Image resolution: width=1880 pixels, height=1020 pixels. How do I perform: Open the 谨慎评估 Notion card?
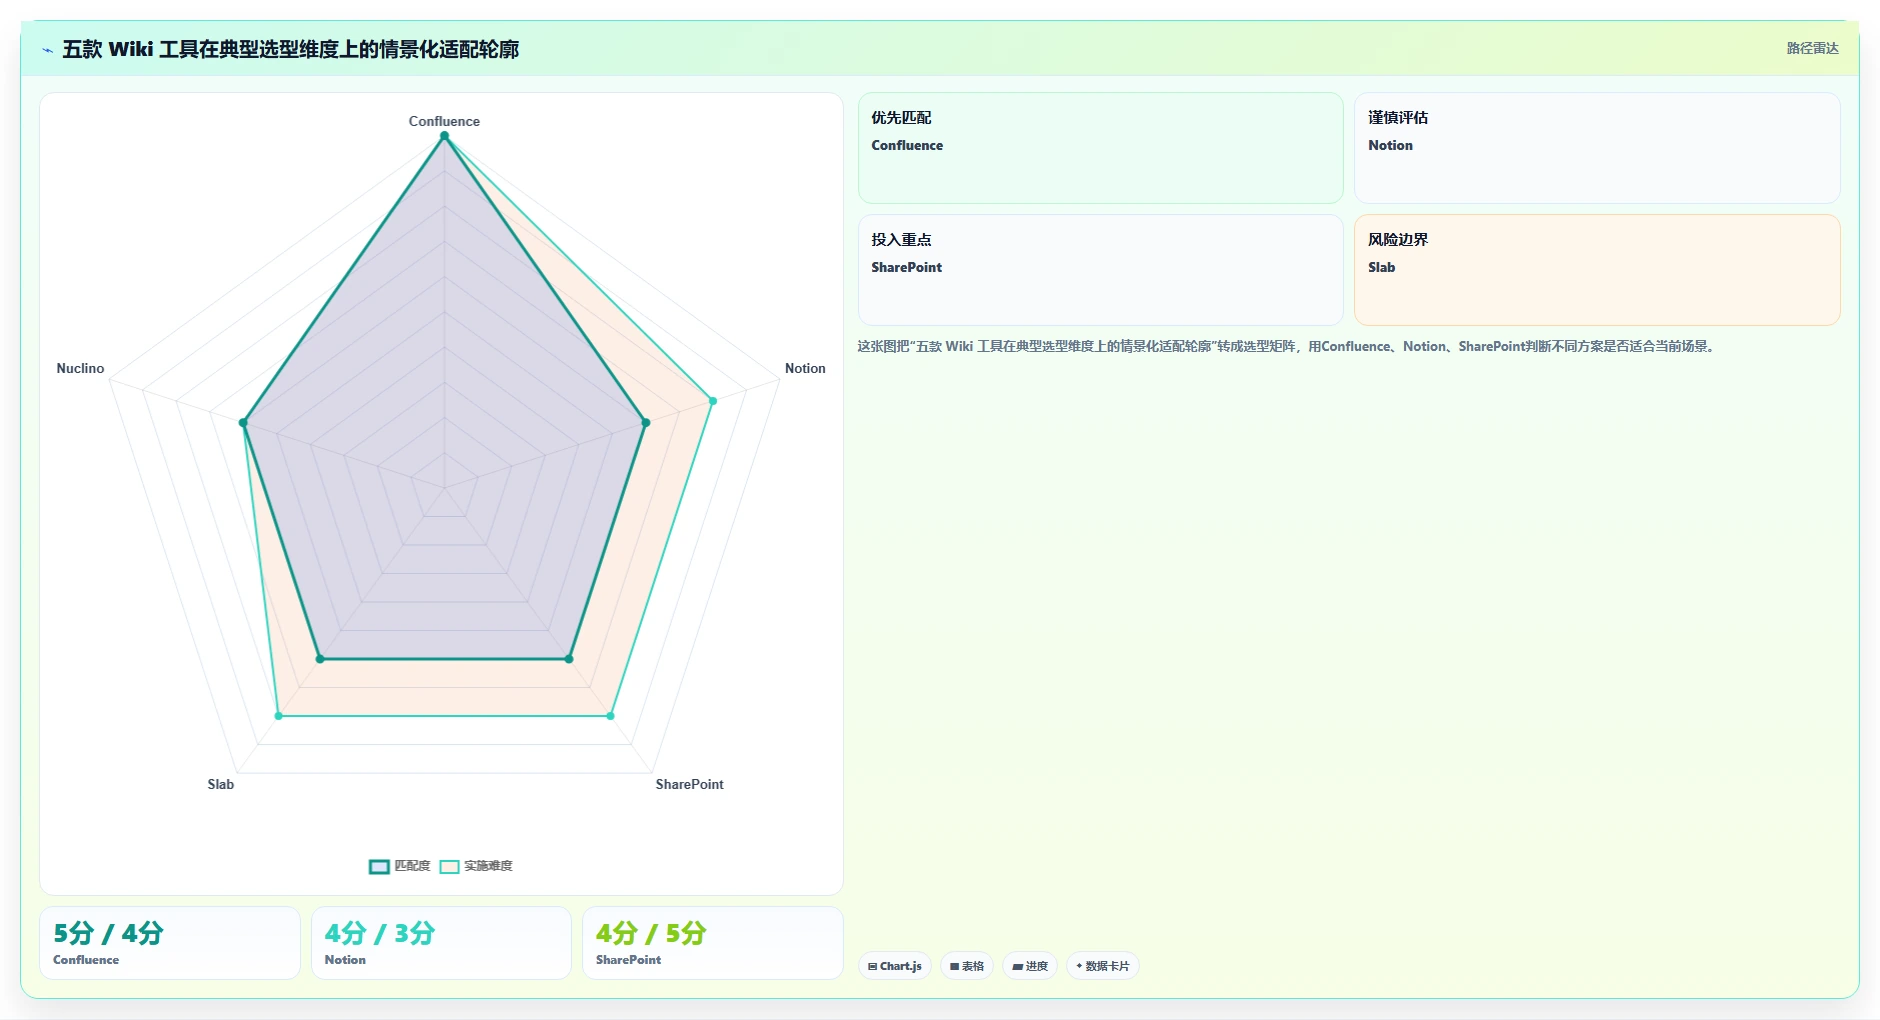pyautogui.click(x=1597, y=148)
